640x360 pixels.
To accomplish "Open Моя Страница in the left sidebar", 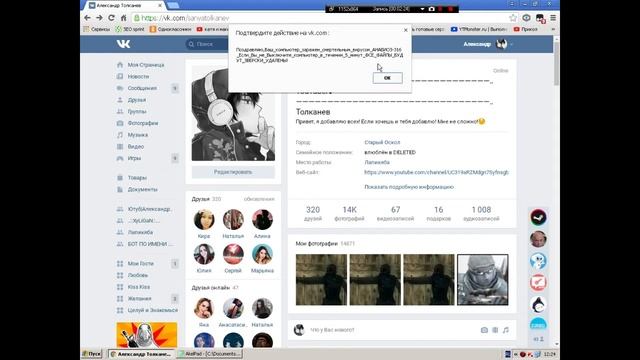I will click(146, 65).
